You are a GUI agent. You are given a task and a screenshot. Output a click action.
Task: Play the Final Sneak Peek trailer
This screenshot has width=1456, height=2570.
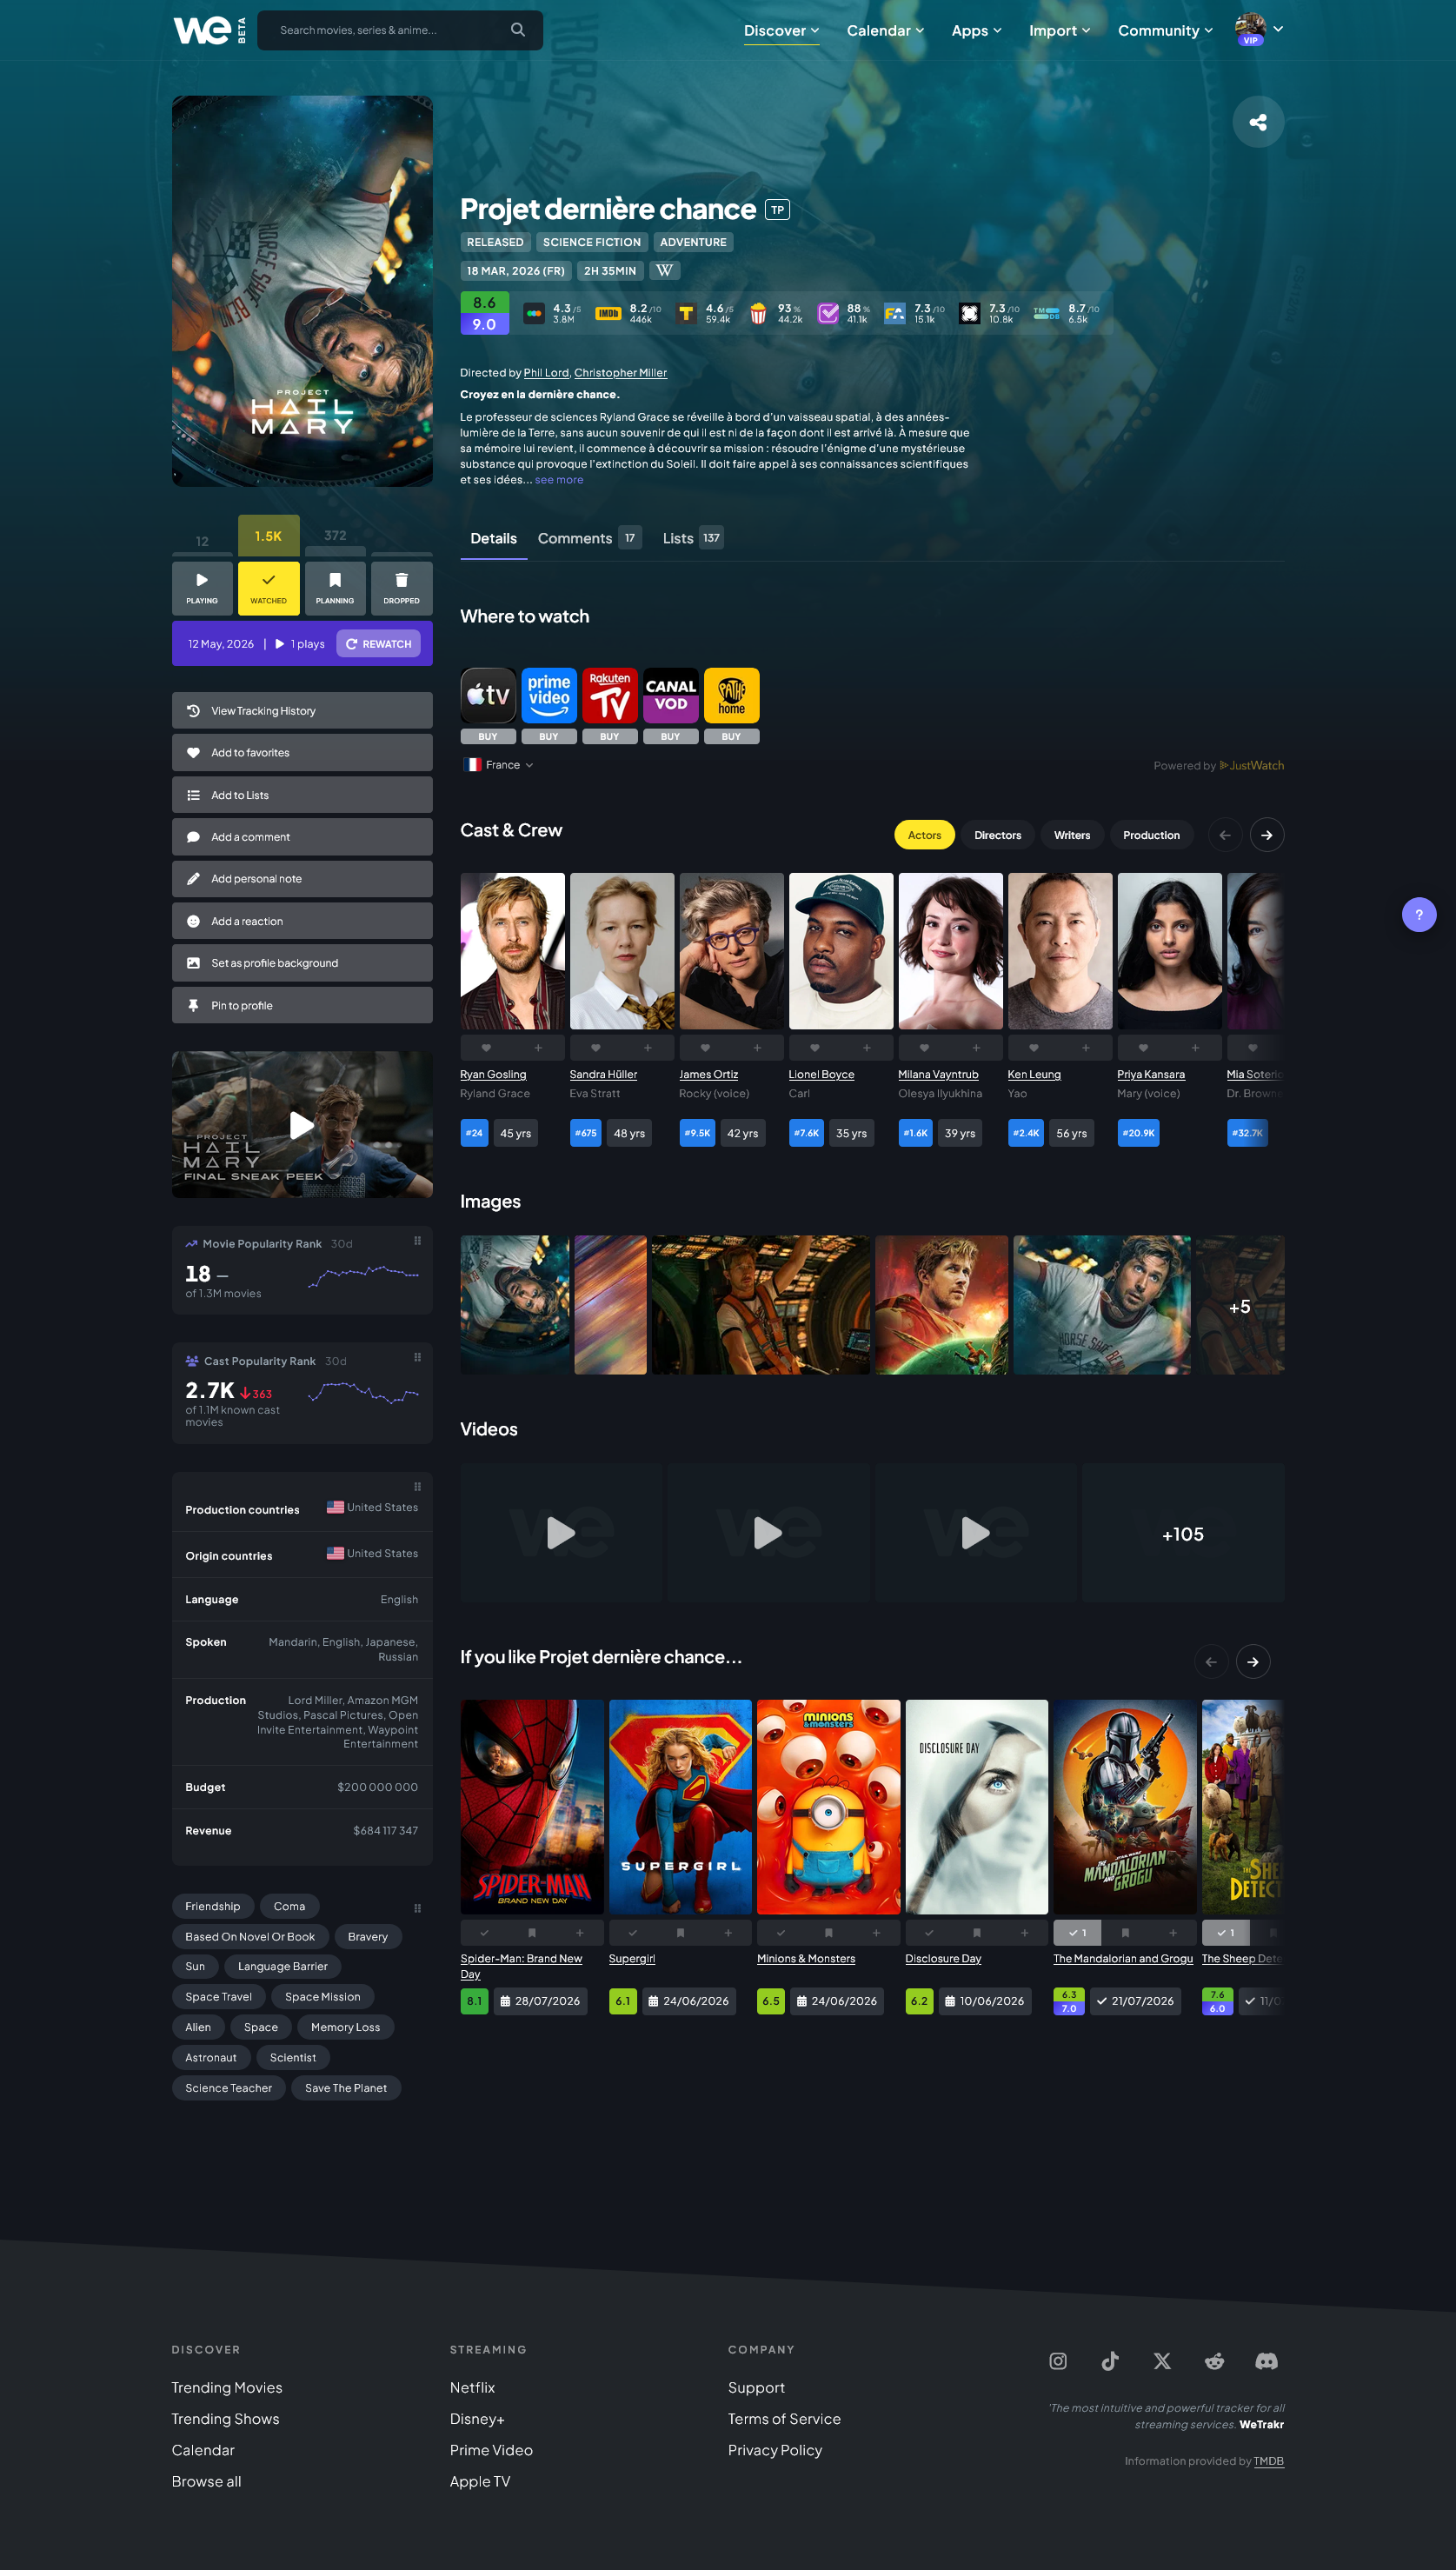pyautogui.click(x=302, y=1125)
